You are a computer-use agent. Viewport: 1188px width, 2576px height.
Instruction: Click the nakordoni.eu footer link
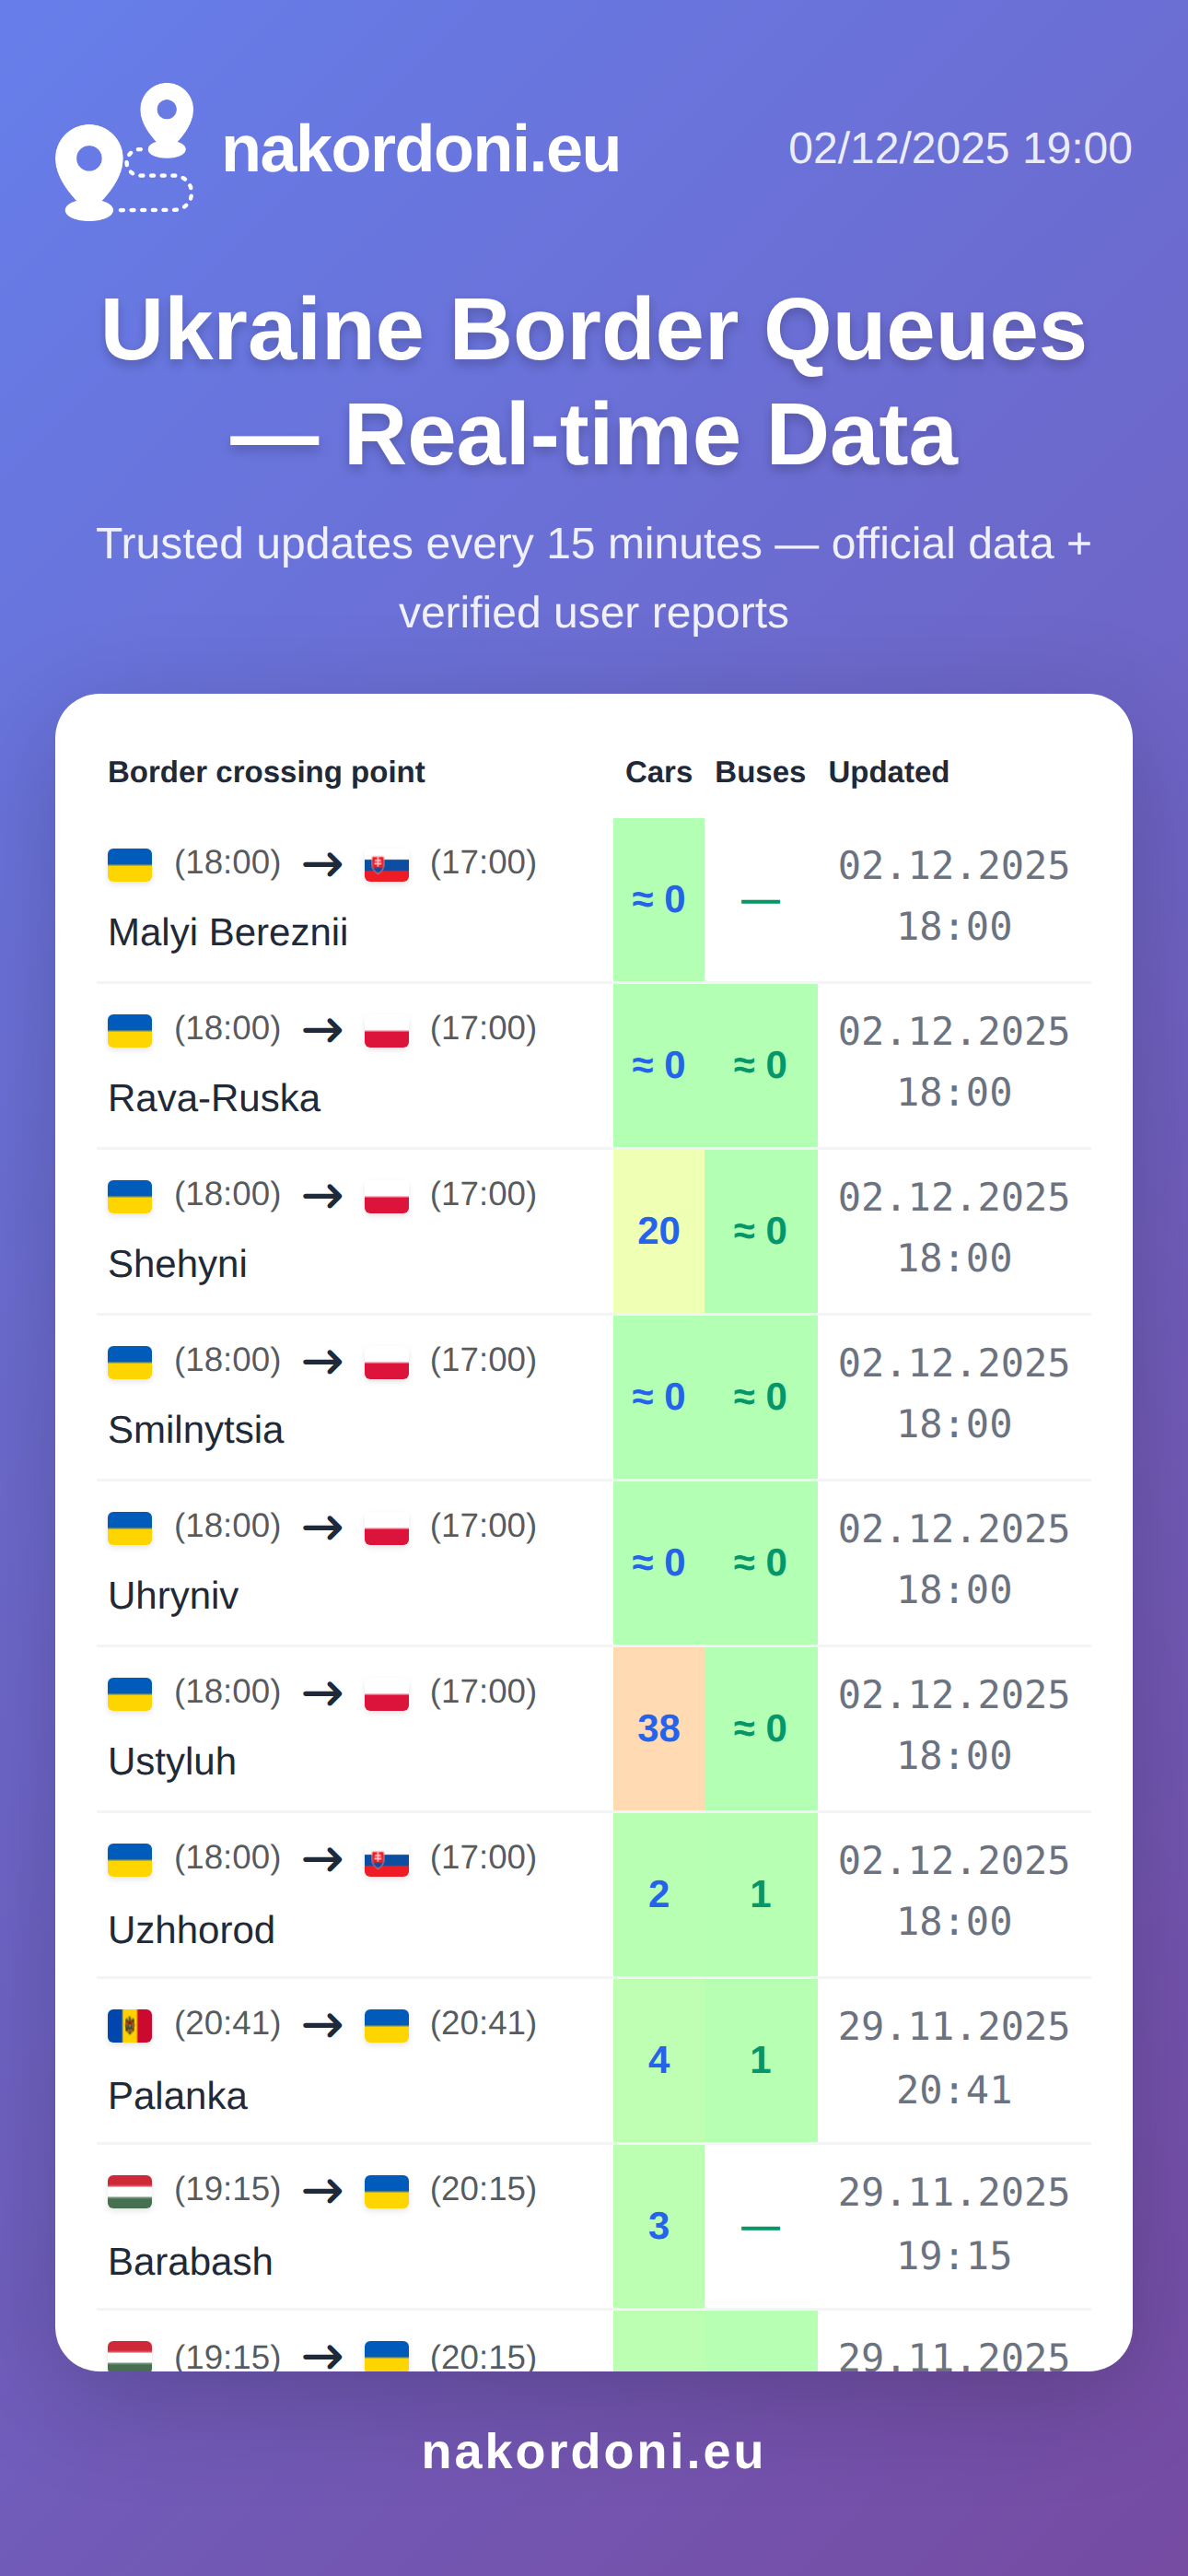(x=593, y=2452)
